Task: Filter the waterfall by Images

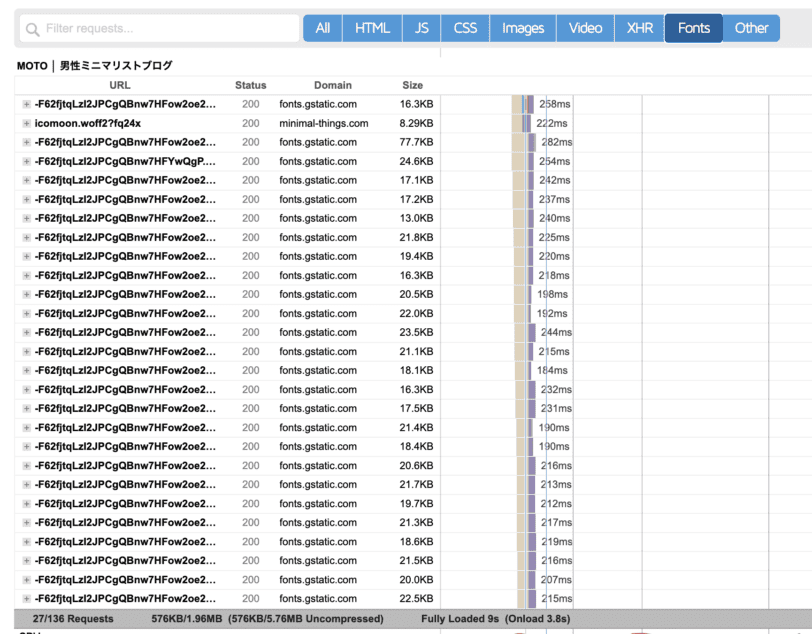Action: point(523,28)
